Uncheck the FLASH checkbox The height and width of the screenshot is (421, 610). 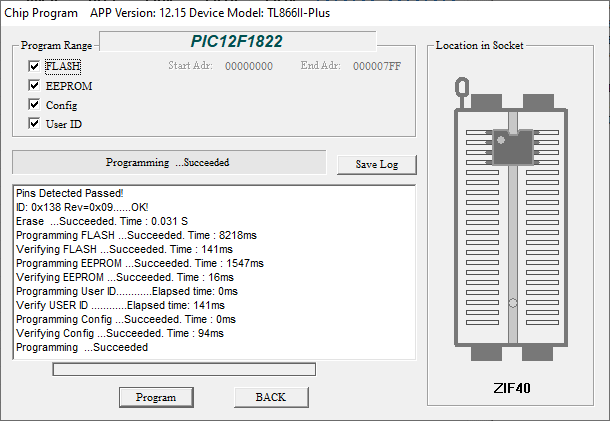pos(34,66)
